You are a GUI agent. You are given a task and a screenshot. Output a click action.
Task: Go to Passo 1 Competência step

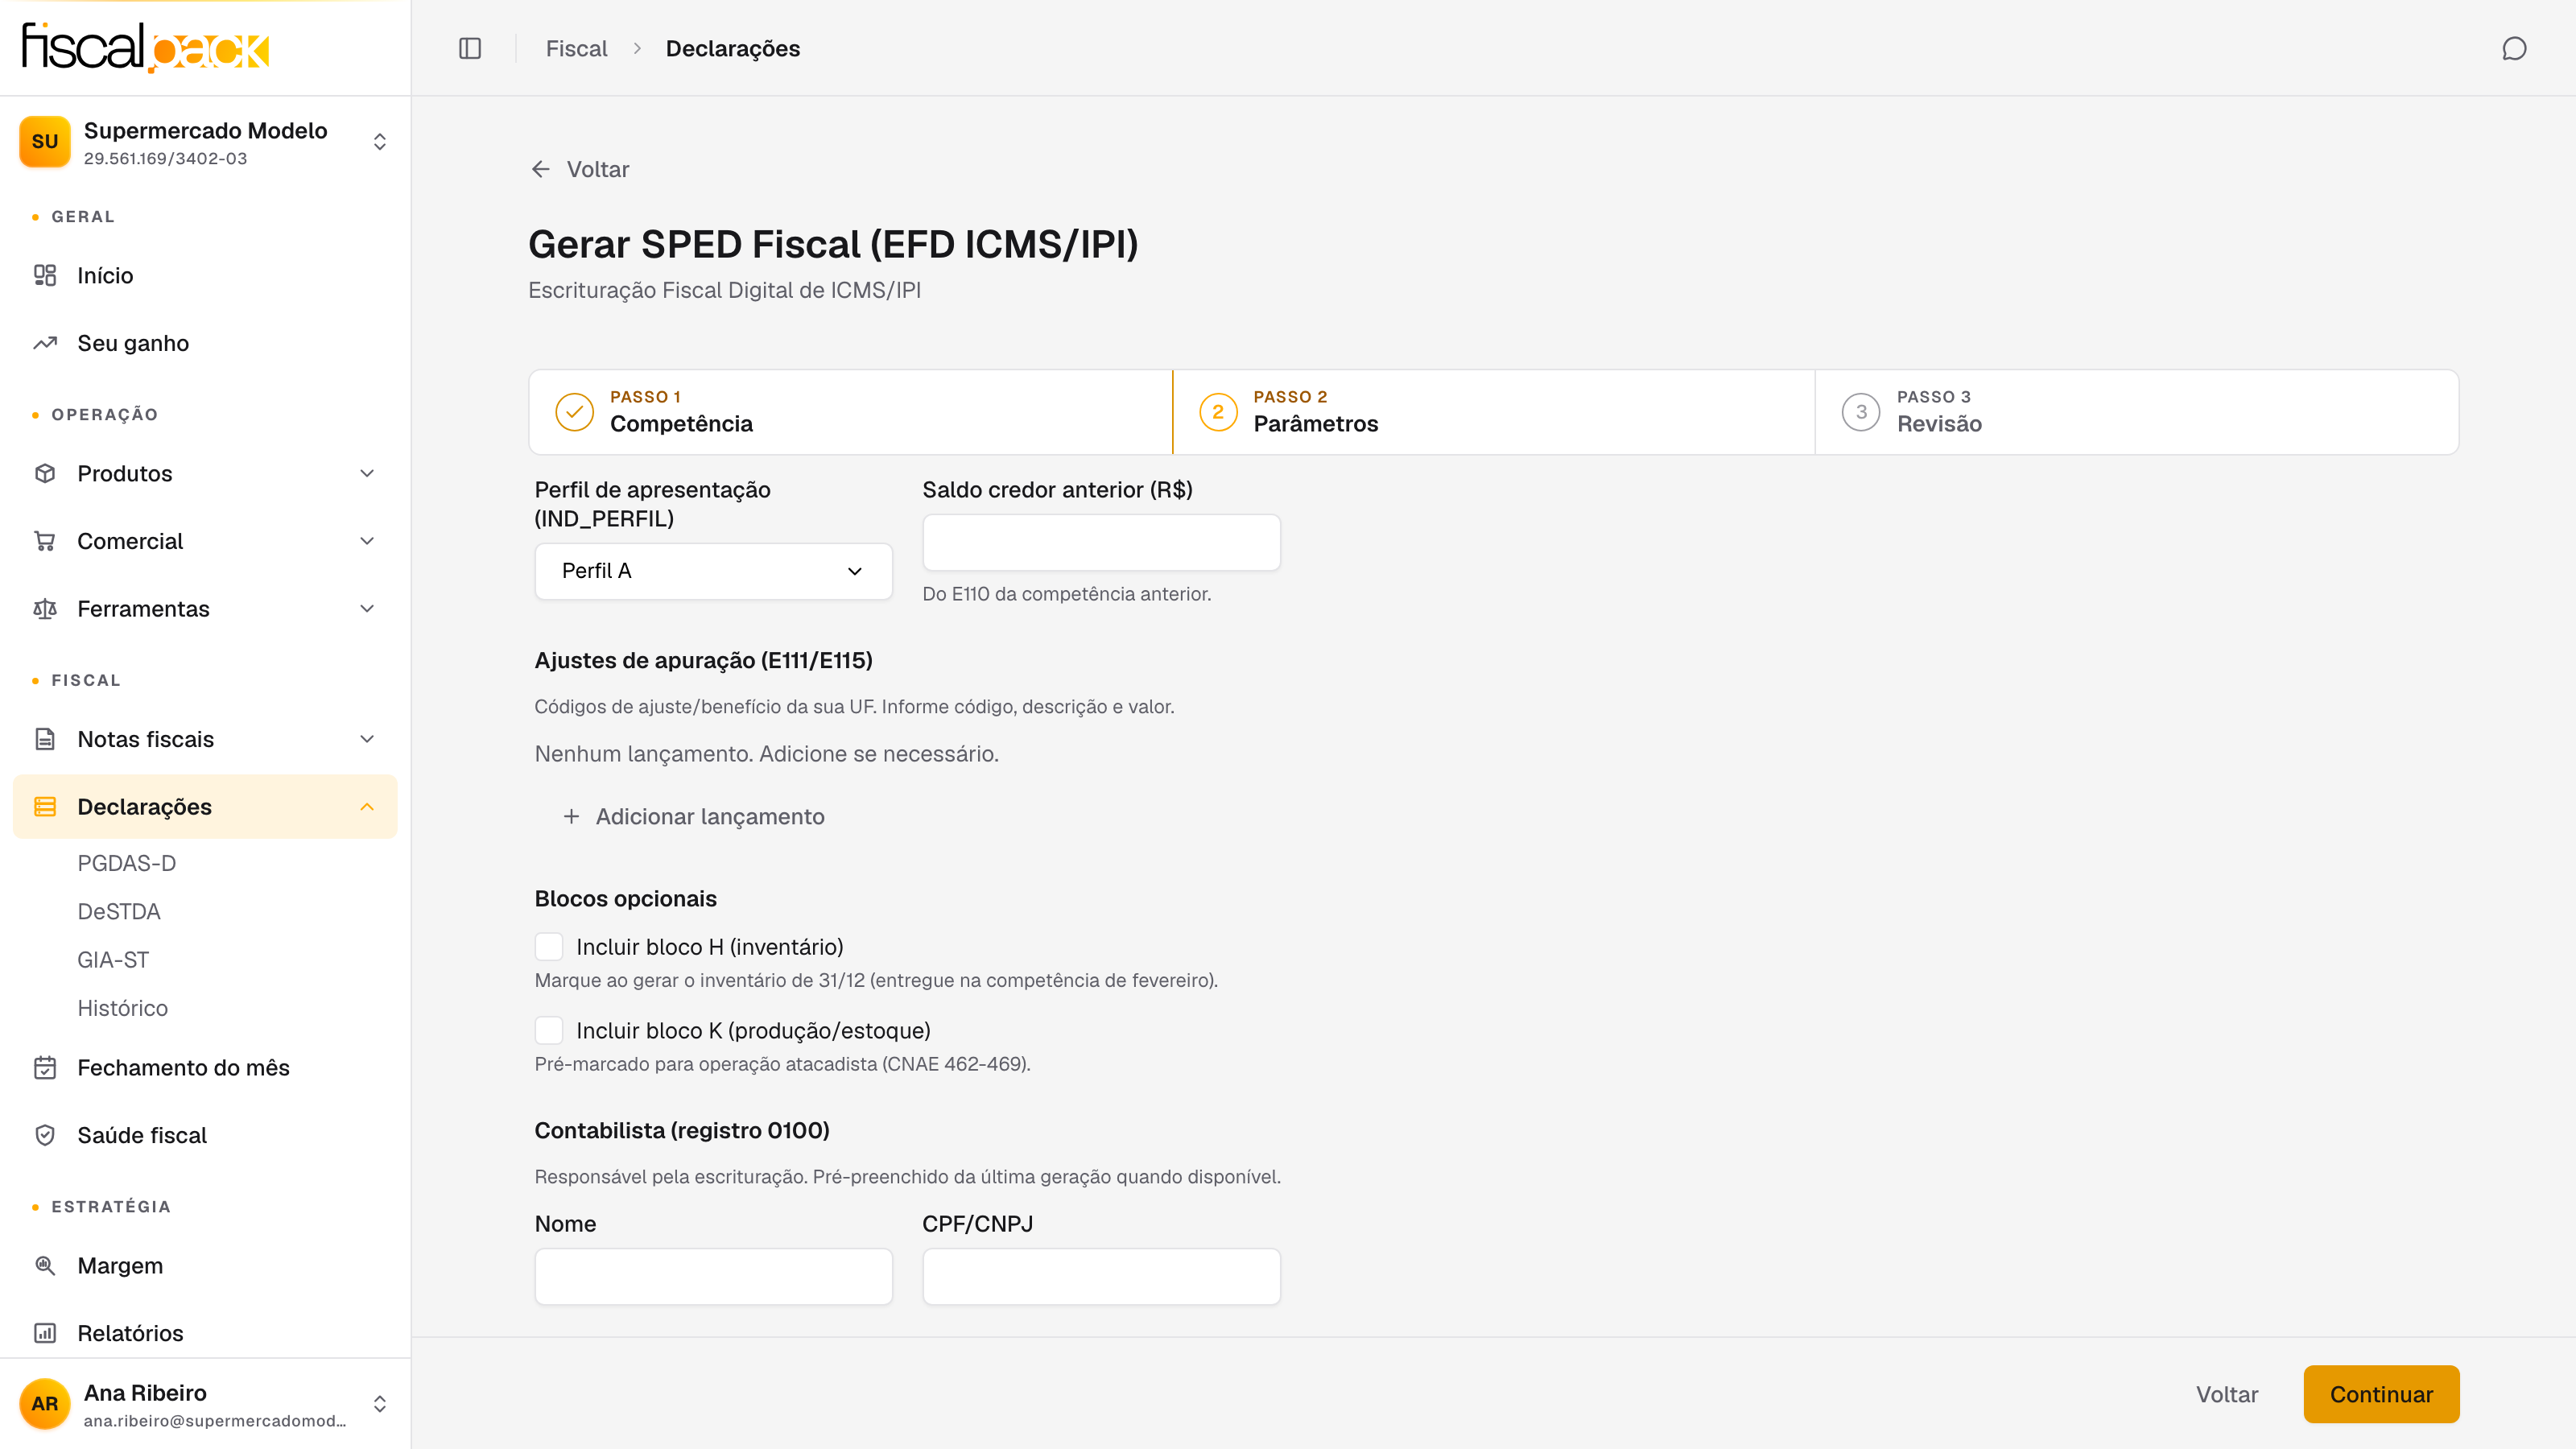(850, 412)
